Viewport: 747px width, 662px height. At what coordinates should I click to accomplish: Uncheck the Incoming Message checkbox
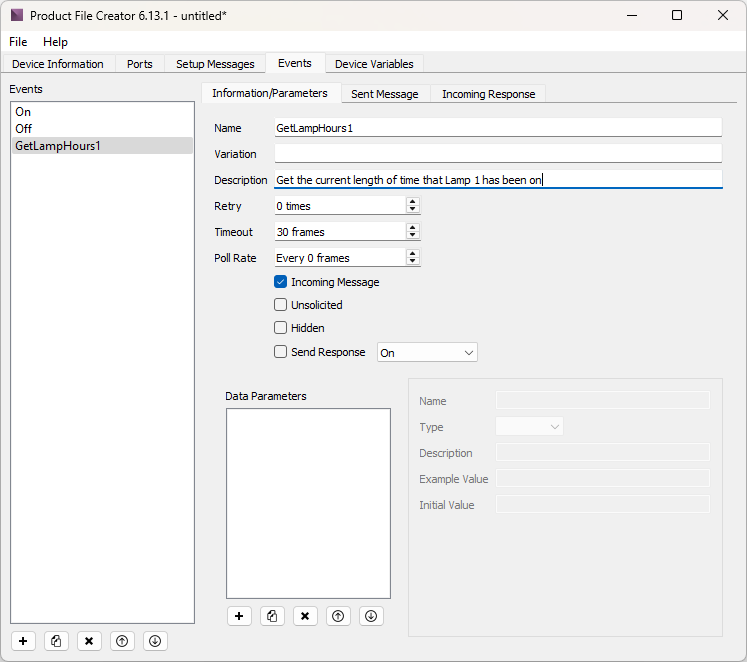tap(281, 282)
